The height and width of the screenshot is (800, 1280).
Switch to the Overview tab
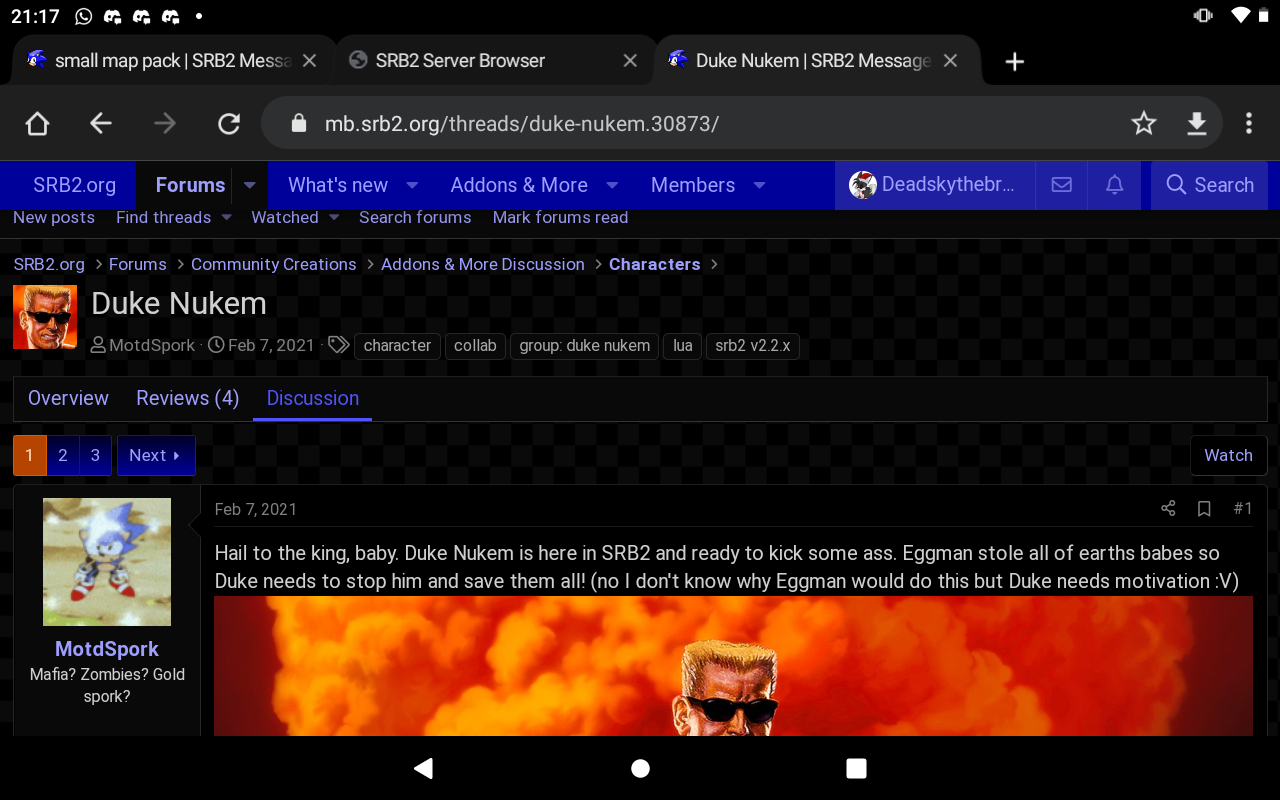[x=68, y=398]
